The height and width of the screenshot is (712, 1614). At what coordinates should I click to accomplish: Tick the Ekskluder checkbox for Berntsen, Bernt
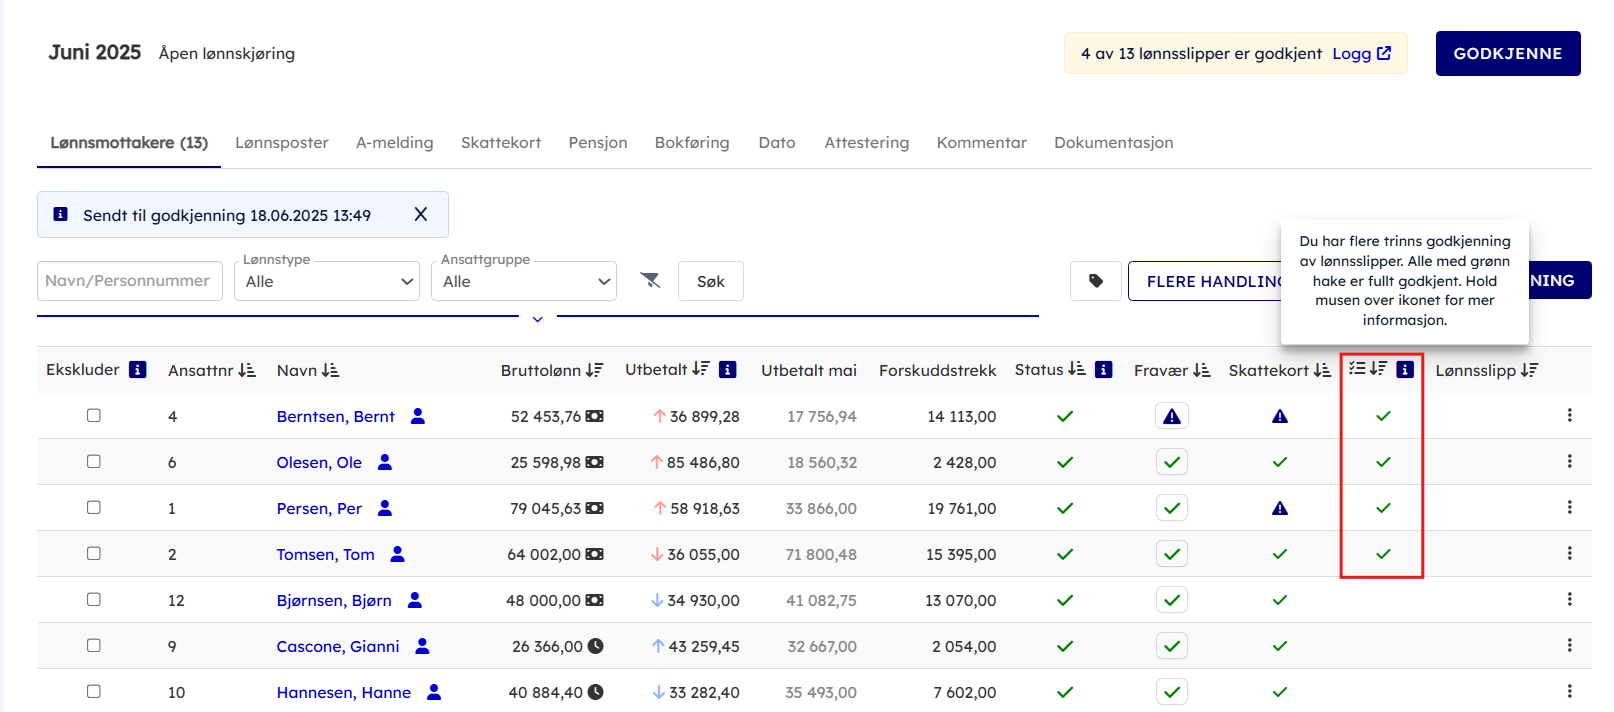tap(94, 416)
